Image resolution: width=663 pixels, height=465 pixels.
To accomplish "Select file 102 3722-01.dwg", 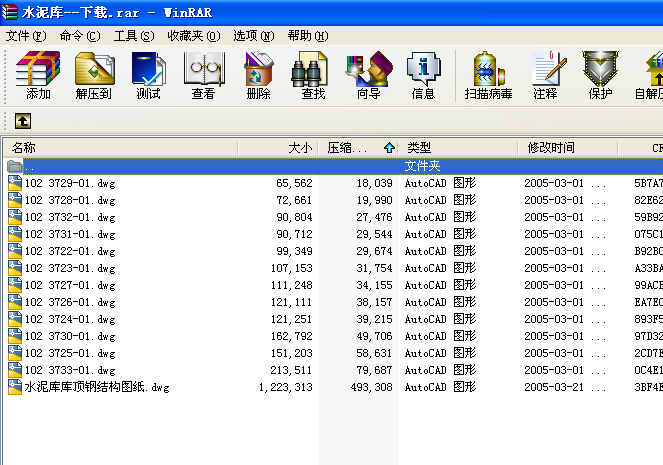I will coord(70,251).
